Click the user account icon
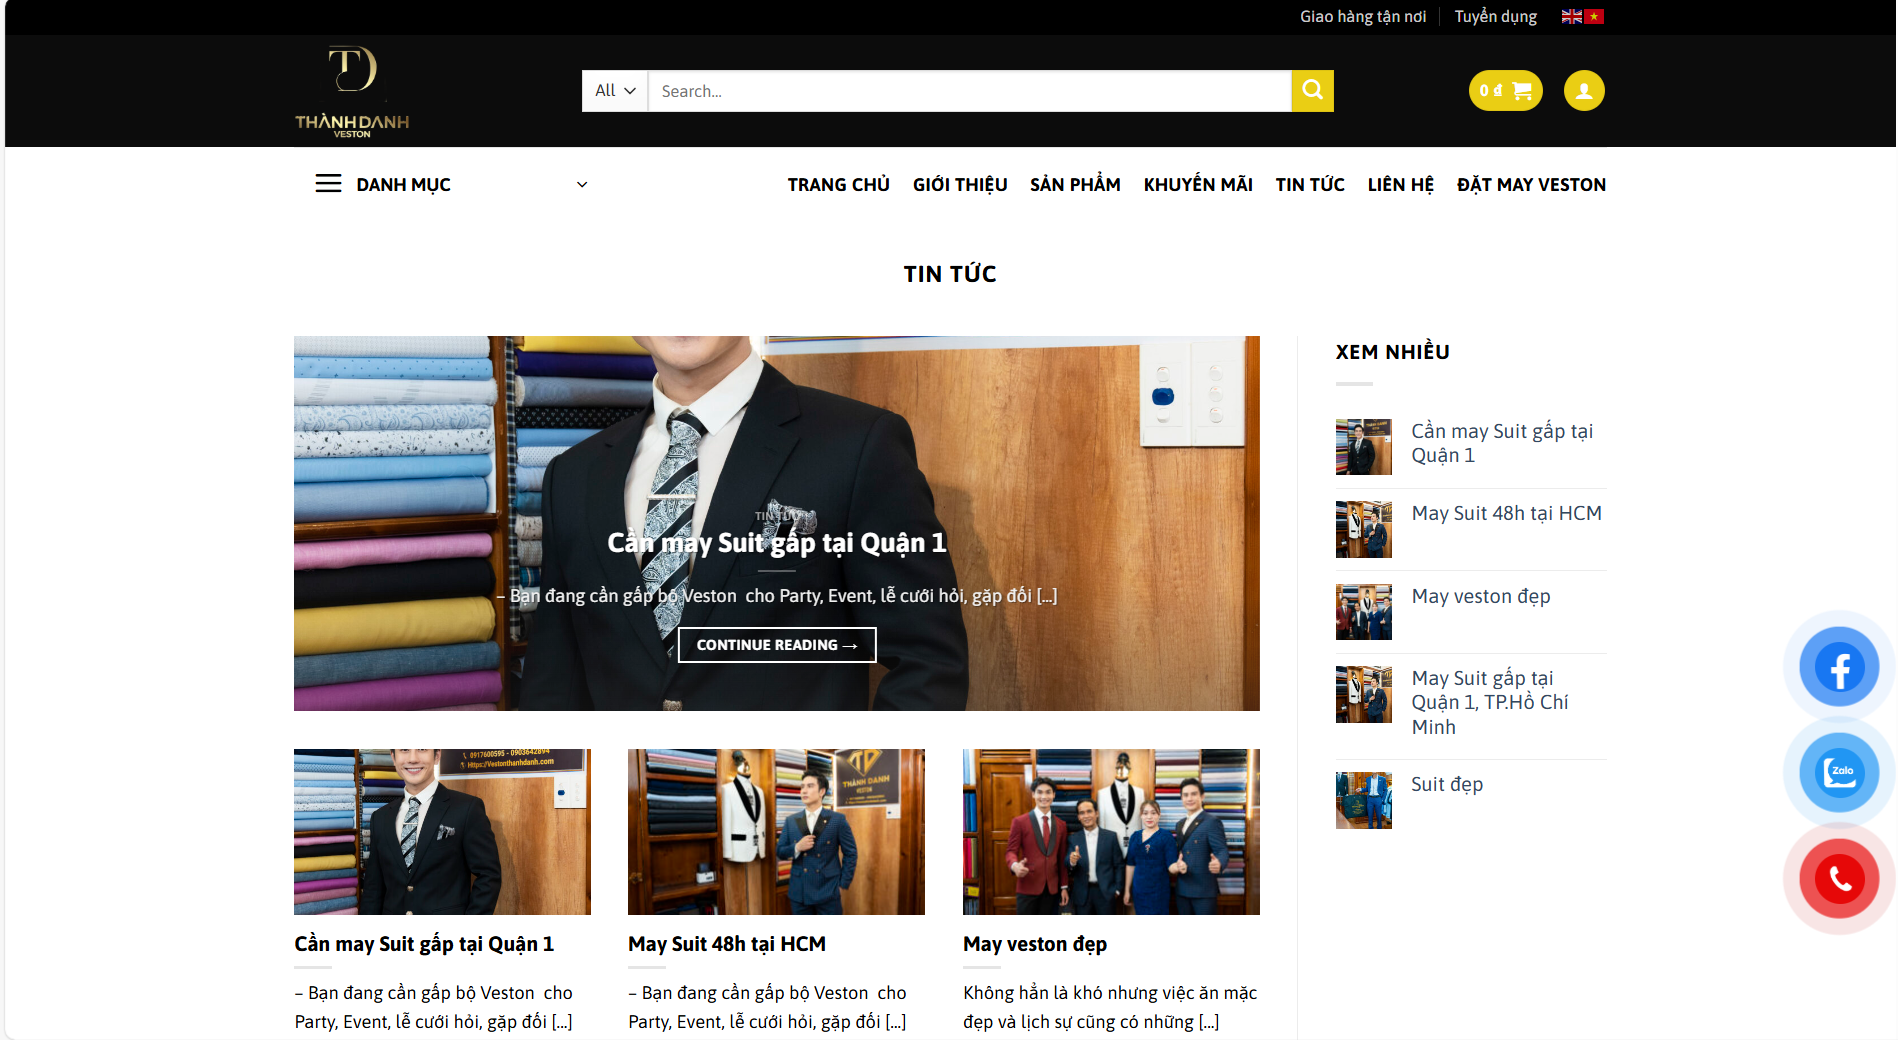The height and width of the screenshot is (1040, 1898). coord(1584,91)
